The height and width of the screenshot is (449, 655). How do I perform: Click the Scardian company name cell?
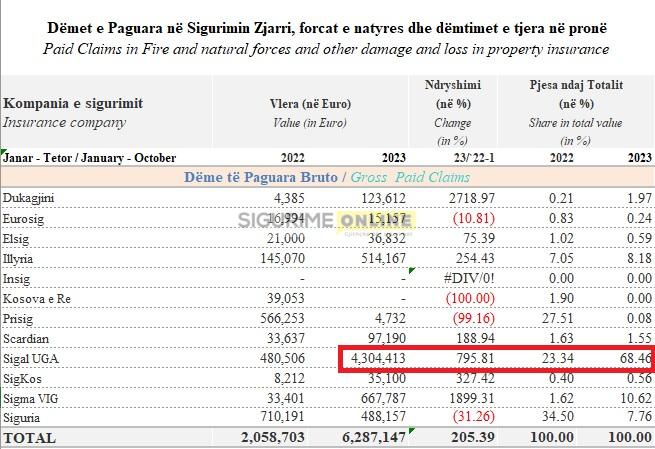click(30, 339)
